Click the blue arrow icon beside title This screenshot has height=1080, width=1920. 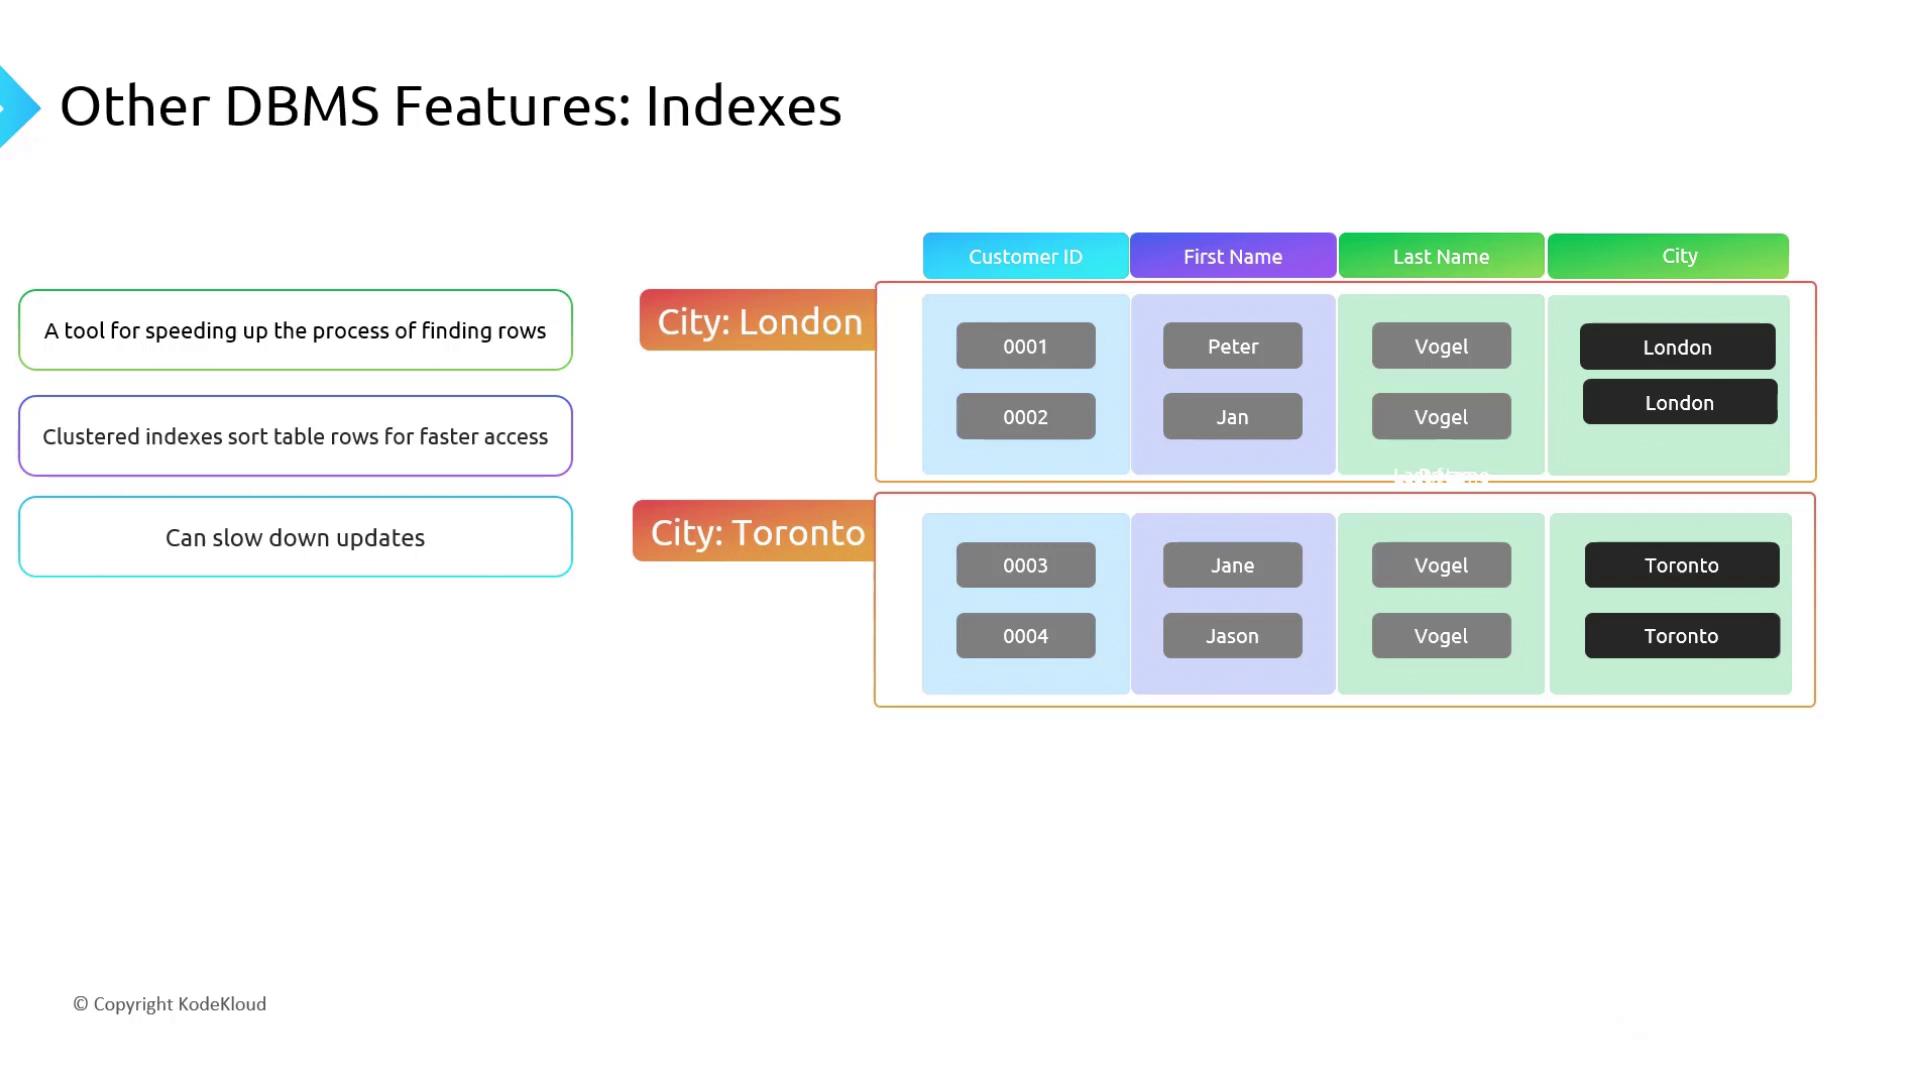coord(18,106)
